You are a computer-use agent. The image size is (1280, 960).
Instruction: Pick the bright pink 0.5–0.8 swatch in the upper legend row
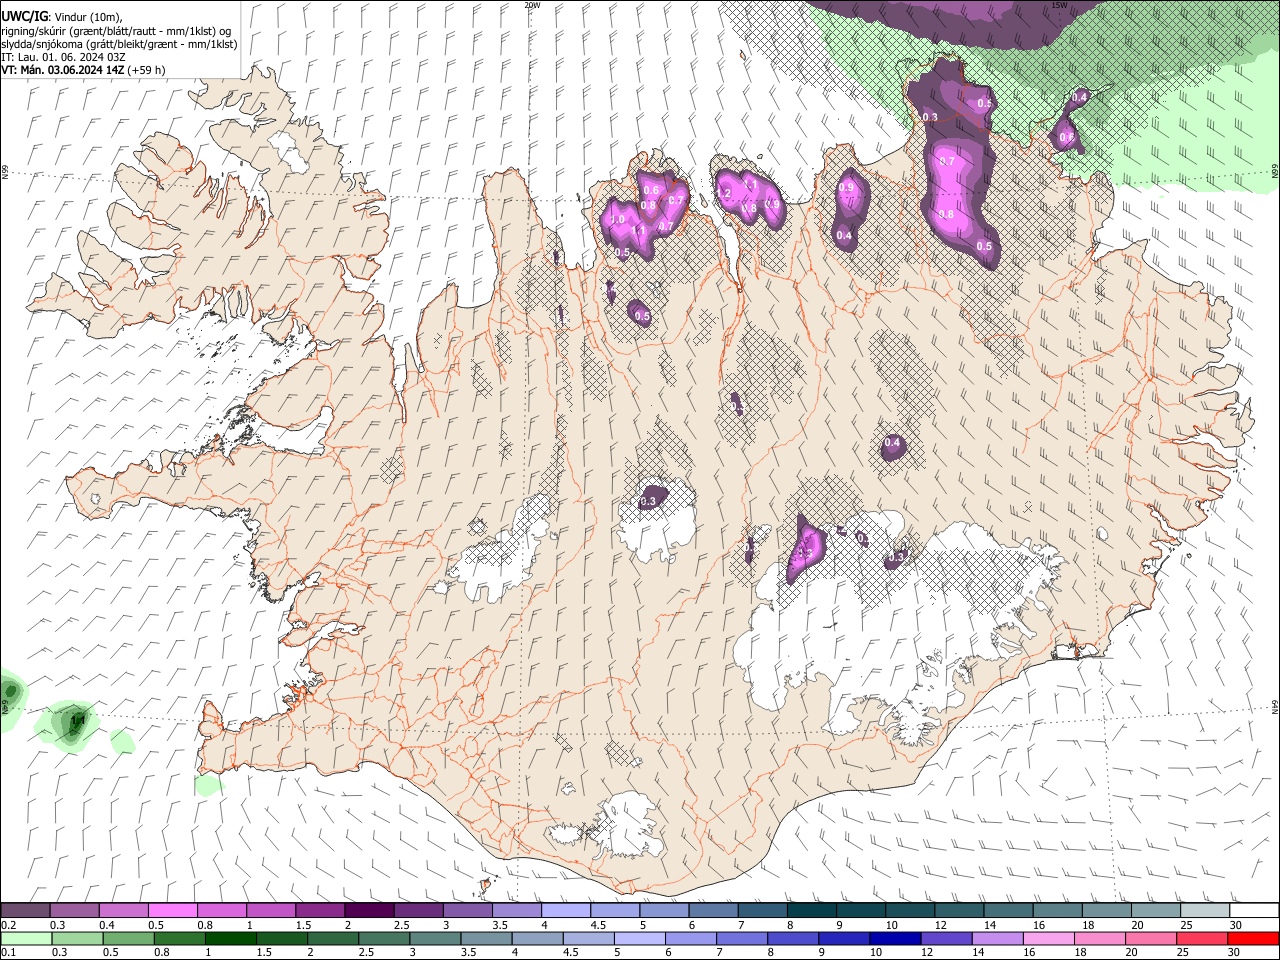[172, 911]
